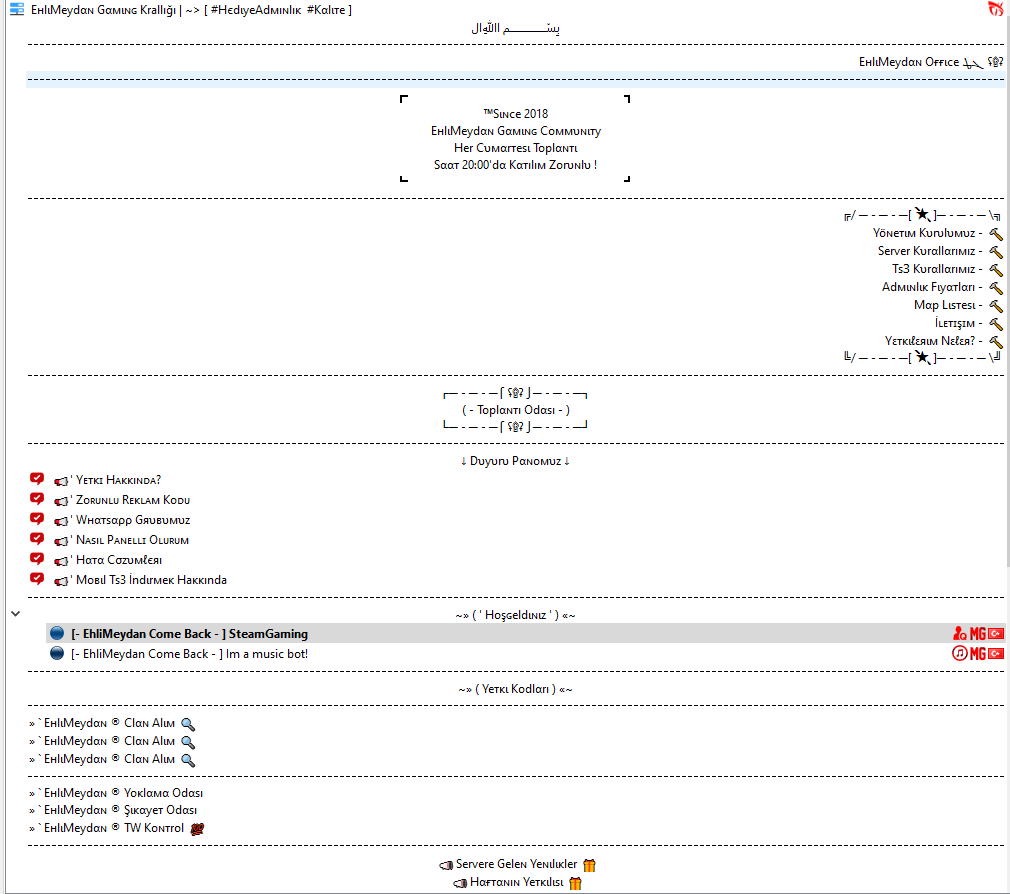This screenshot has height=894, width=1010.
Task: Select the Whatsapp Grubumuz channel name
Action: 133,520
